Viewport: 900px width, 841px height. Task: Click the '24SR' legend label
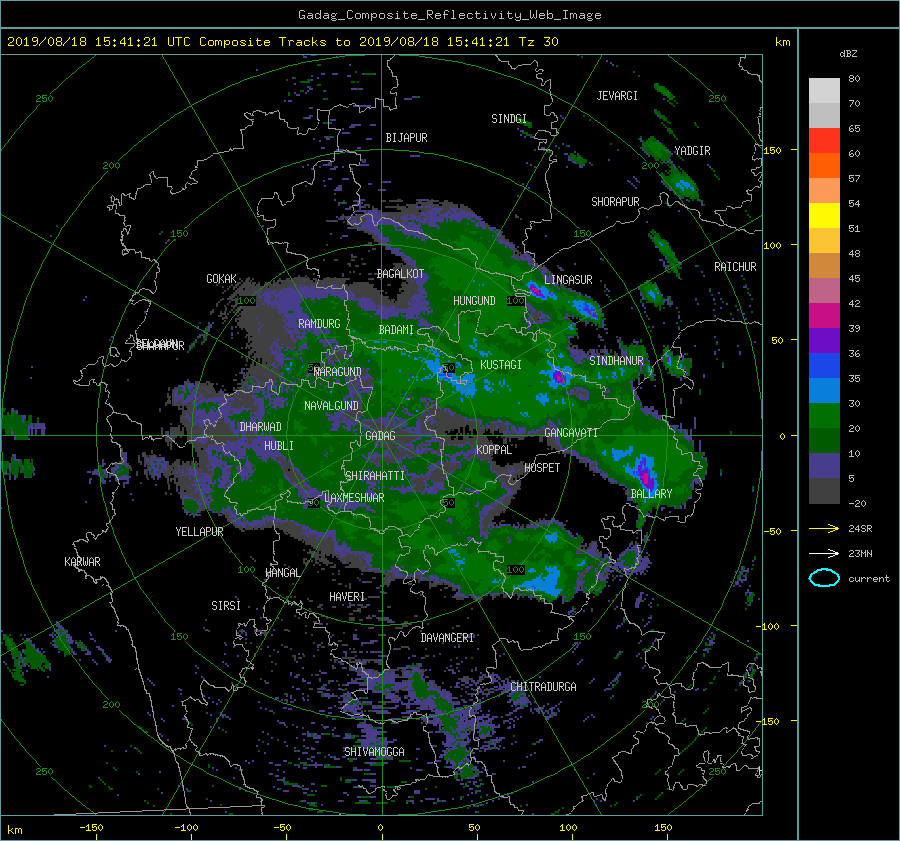click(x=860, y=528)
